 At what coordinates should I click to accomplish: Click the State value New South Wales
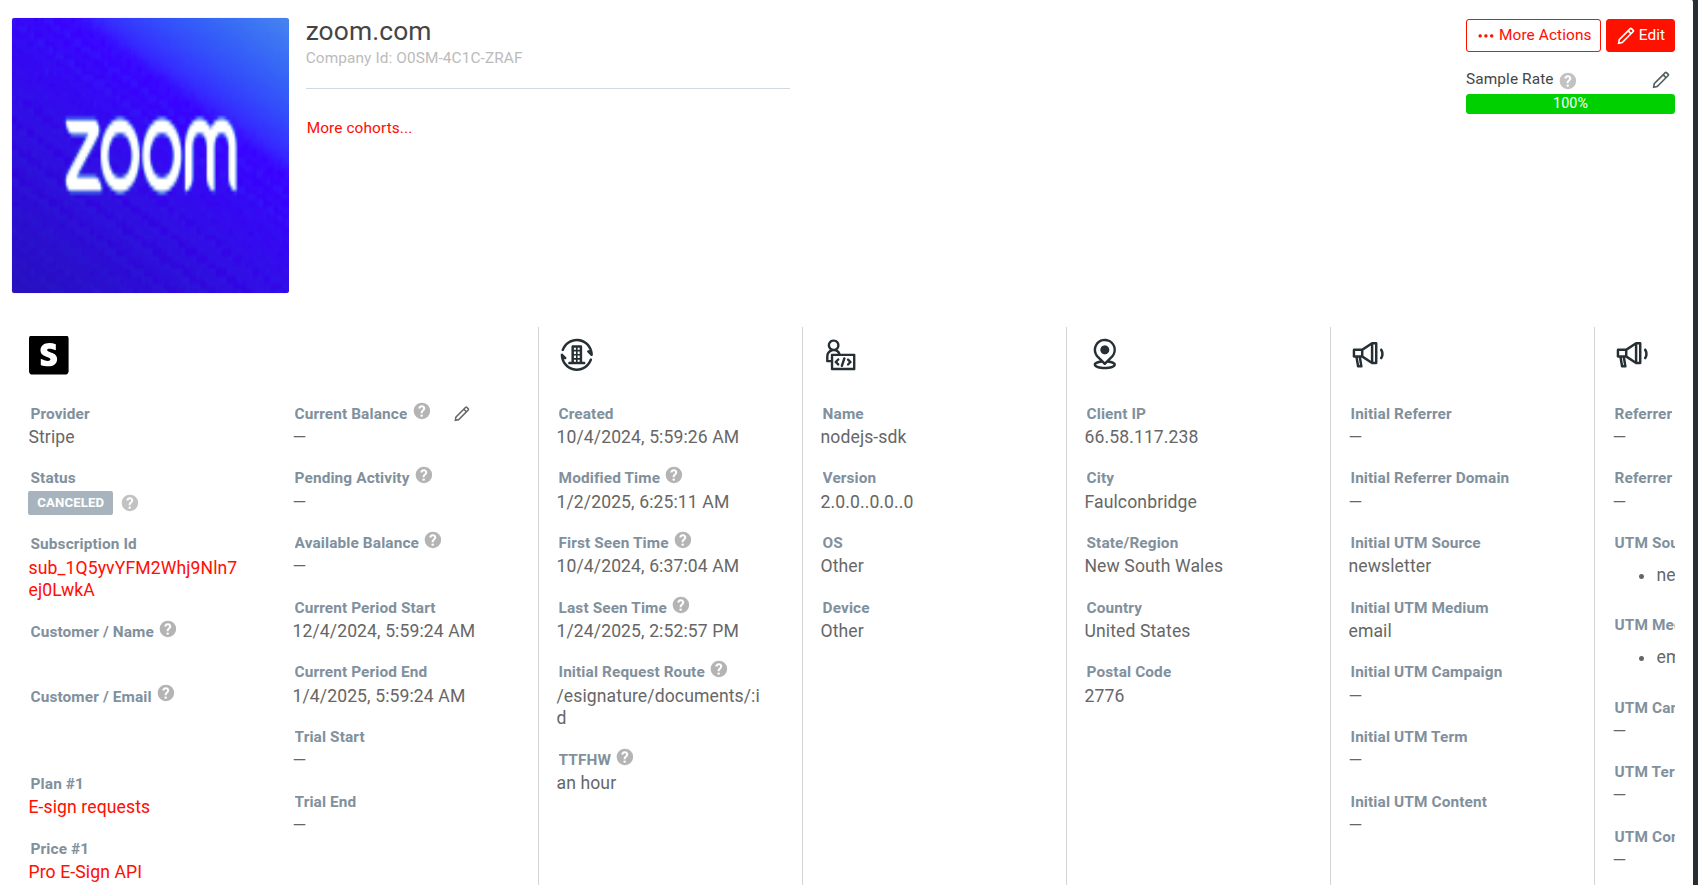1153,566
